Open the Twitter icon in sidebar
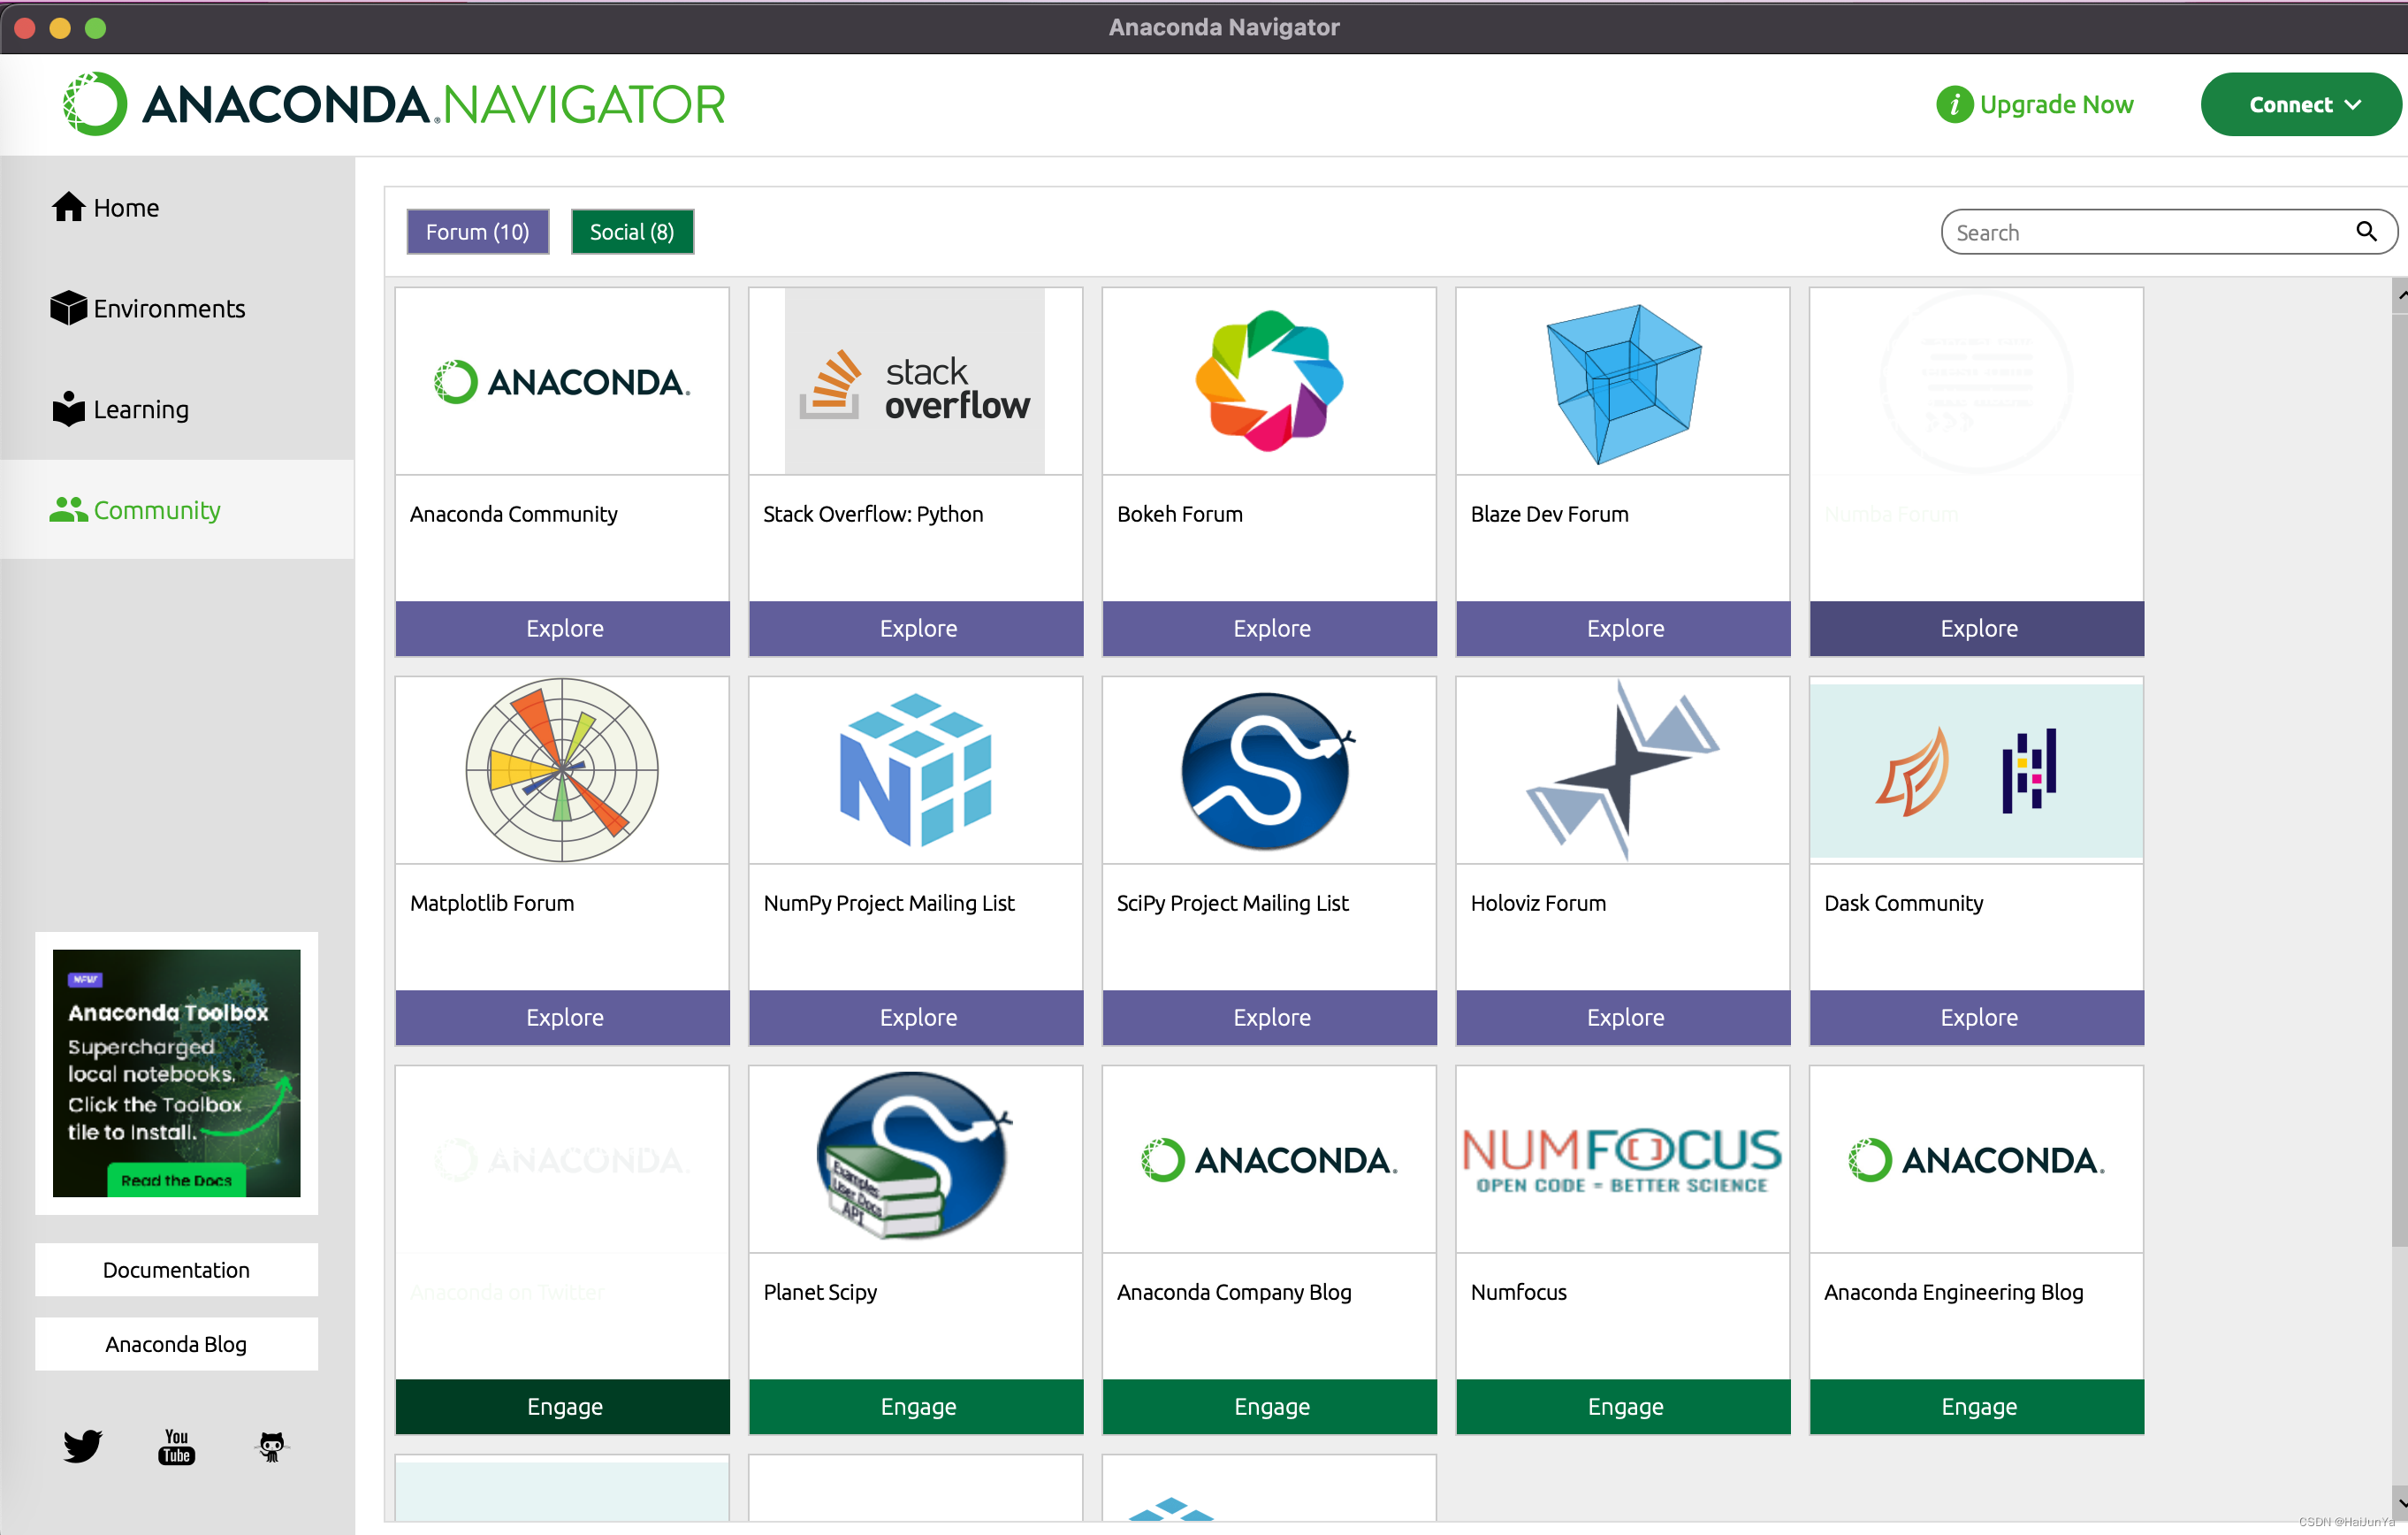This screenshot has height=1535, width=2408. [82, 1446]
